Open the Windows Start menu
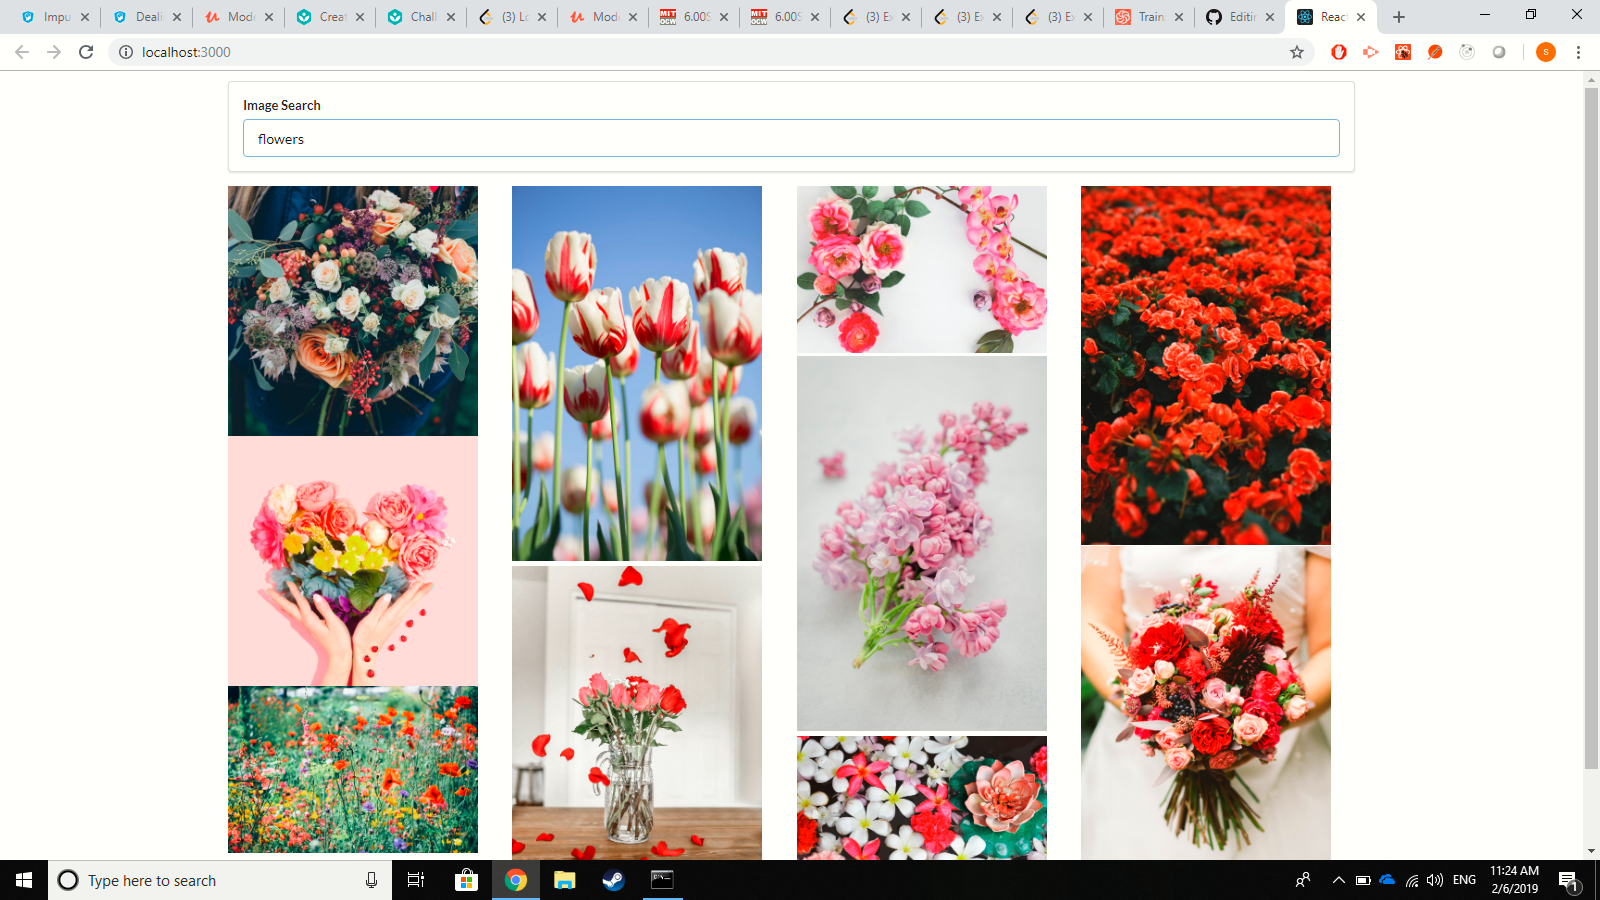The width and height of the screenshot is (1600, 900). click(x=24, y=880)
